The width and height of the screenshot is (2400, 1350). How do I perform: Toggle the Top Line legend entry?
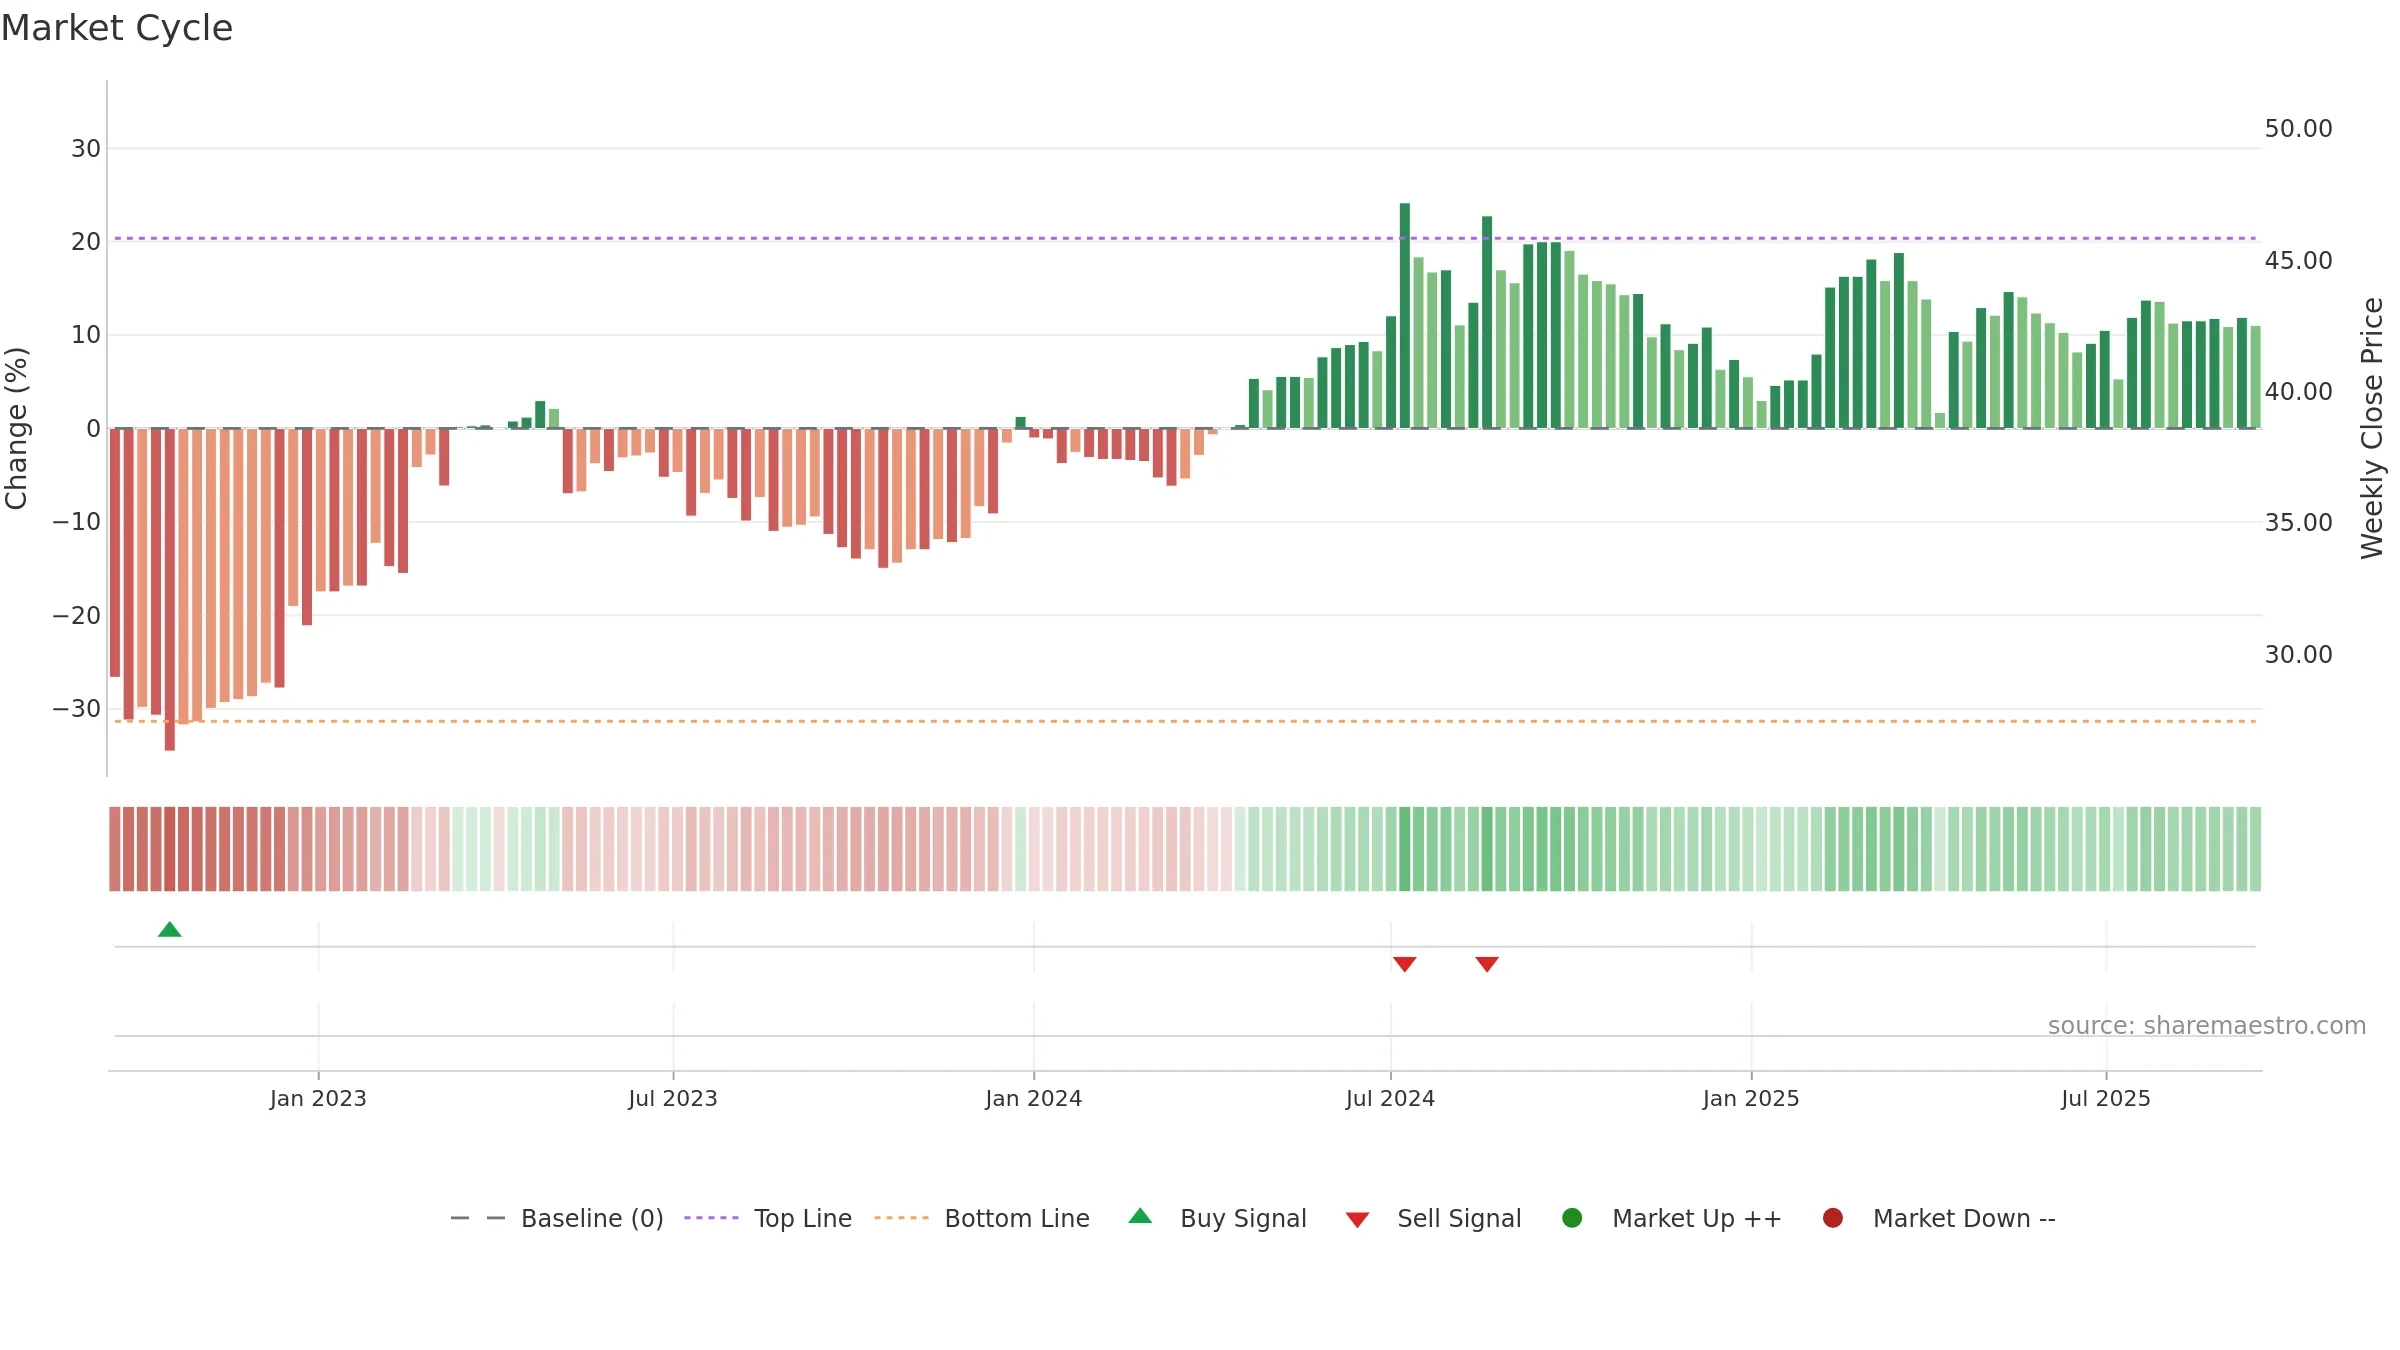pos(768,1218)
